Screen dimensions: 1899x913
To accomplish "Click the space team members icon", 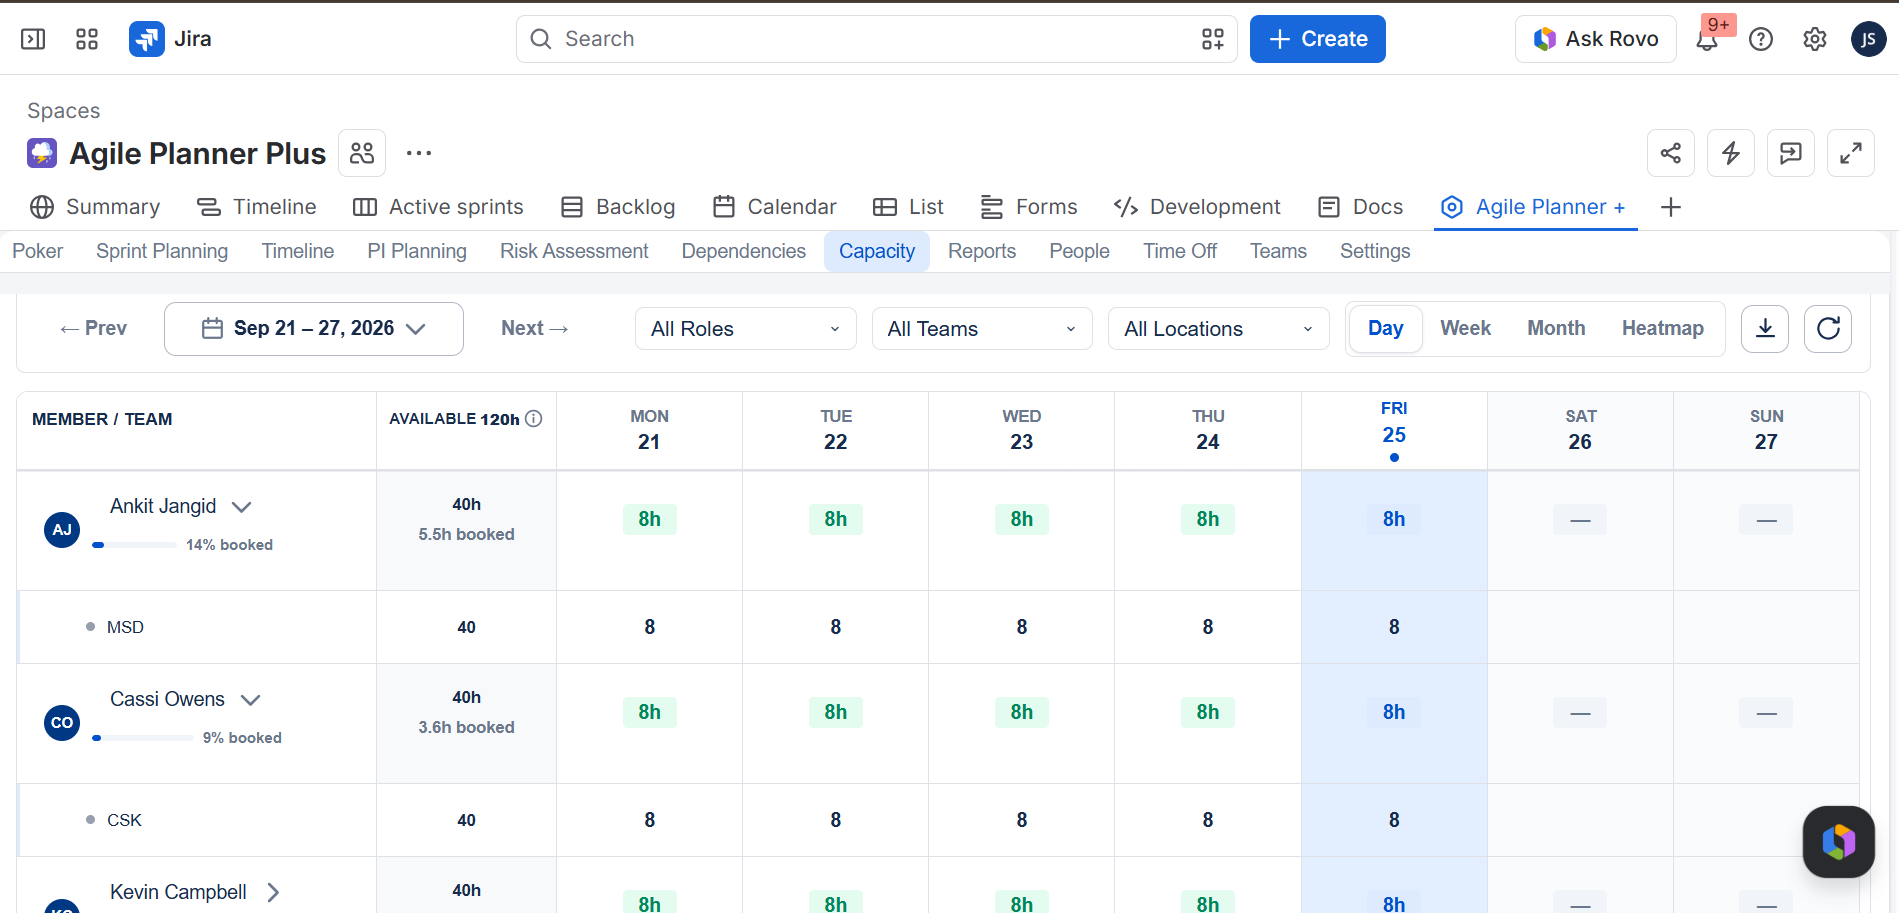I will tap(362, 153).
